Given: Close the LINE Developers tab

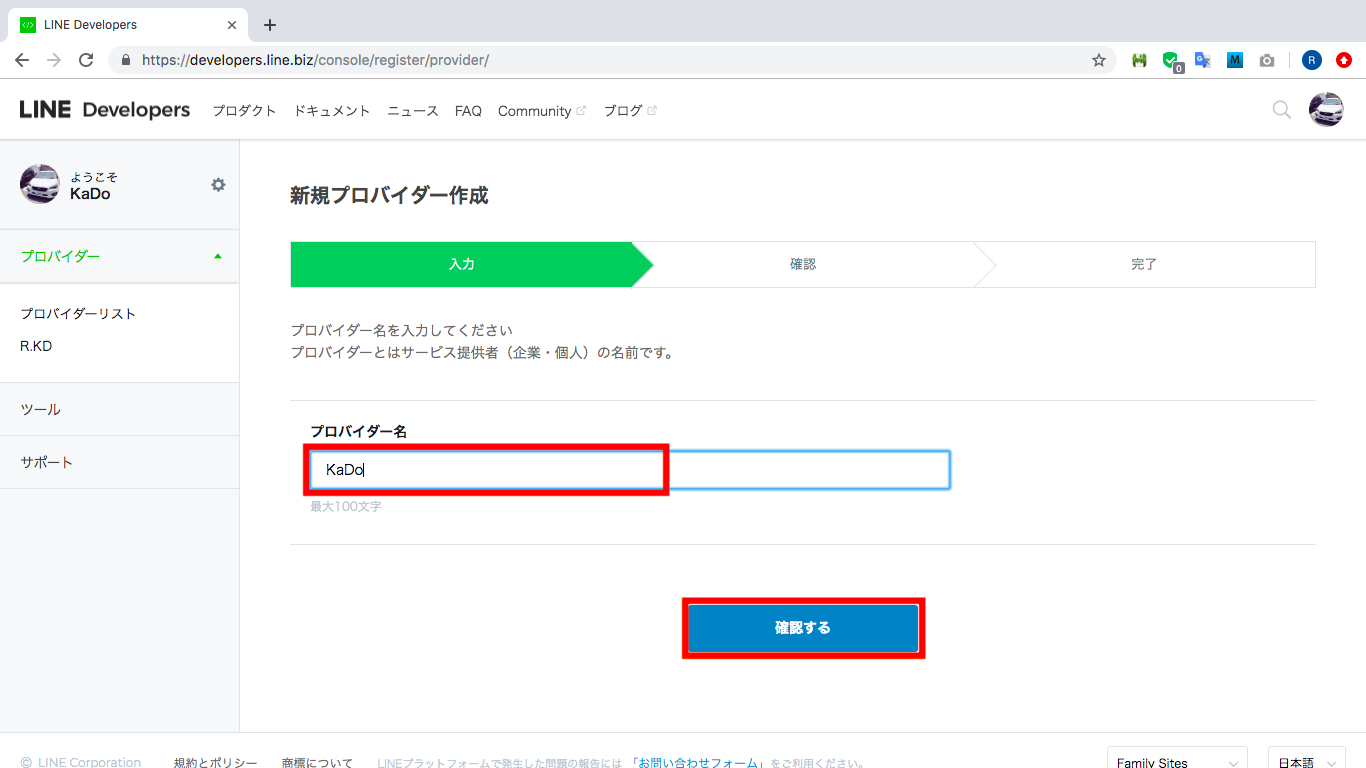Looking at the screenshot, I should [233, 25].
